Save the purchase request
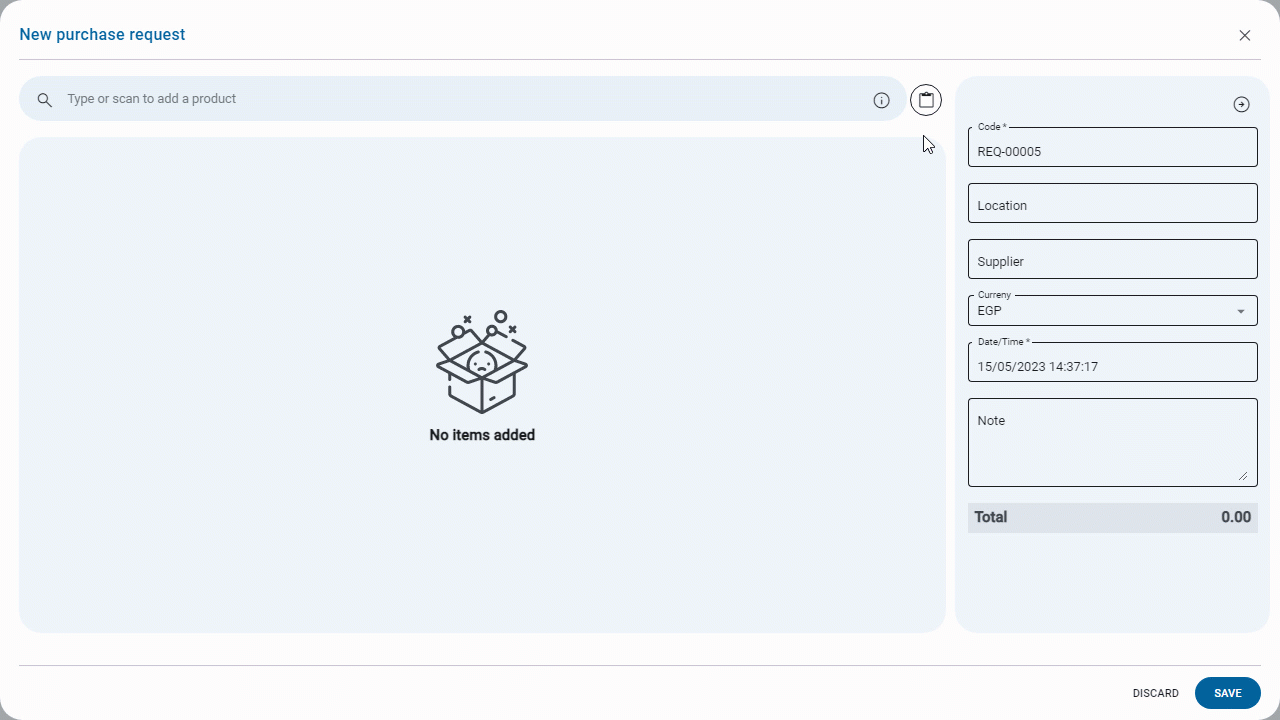 (1228, 693)
